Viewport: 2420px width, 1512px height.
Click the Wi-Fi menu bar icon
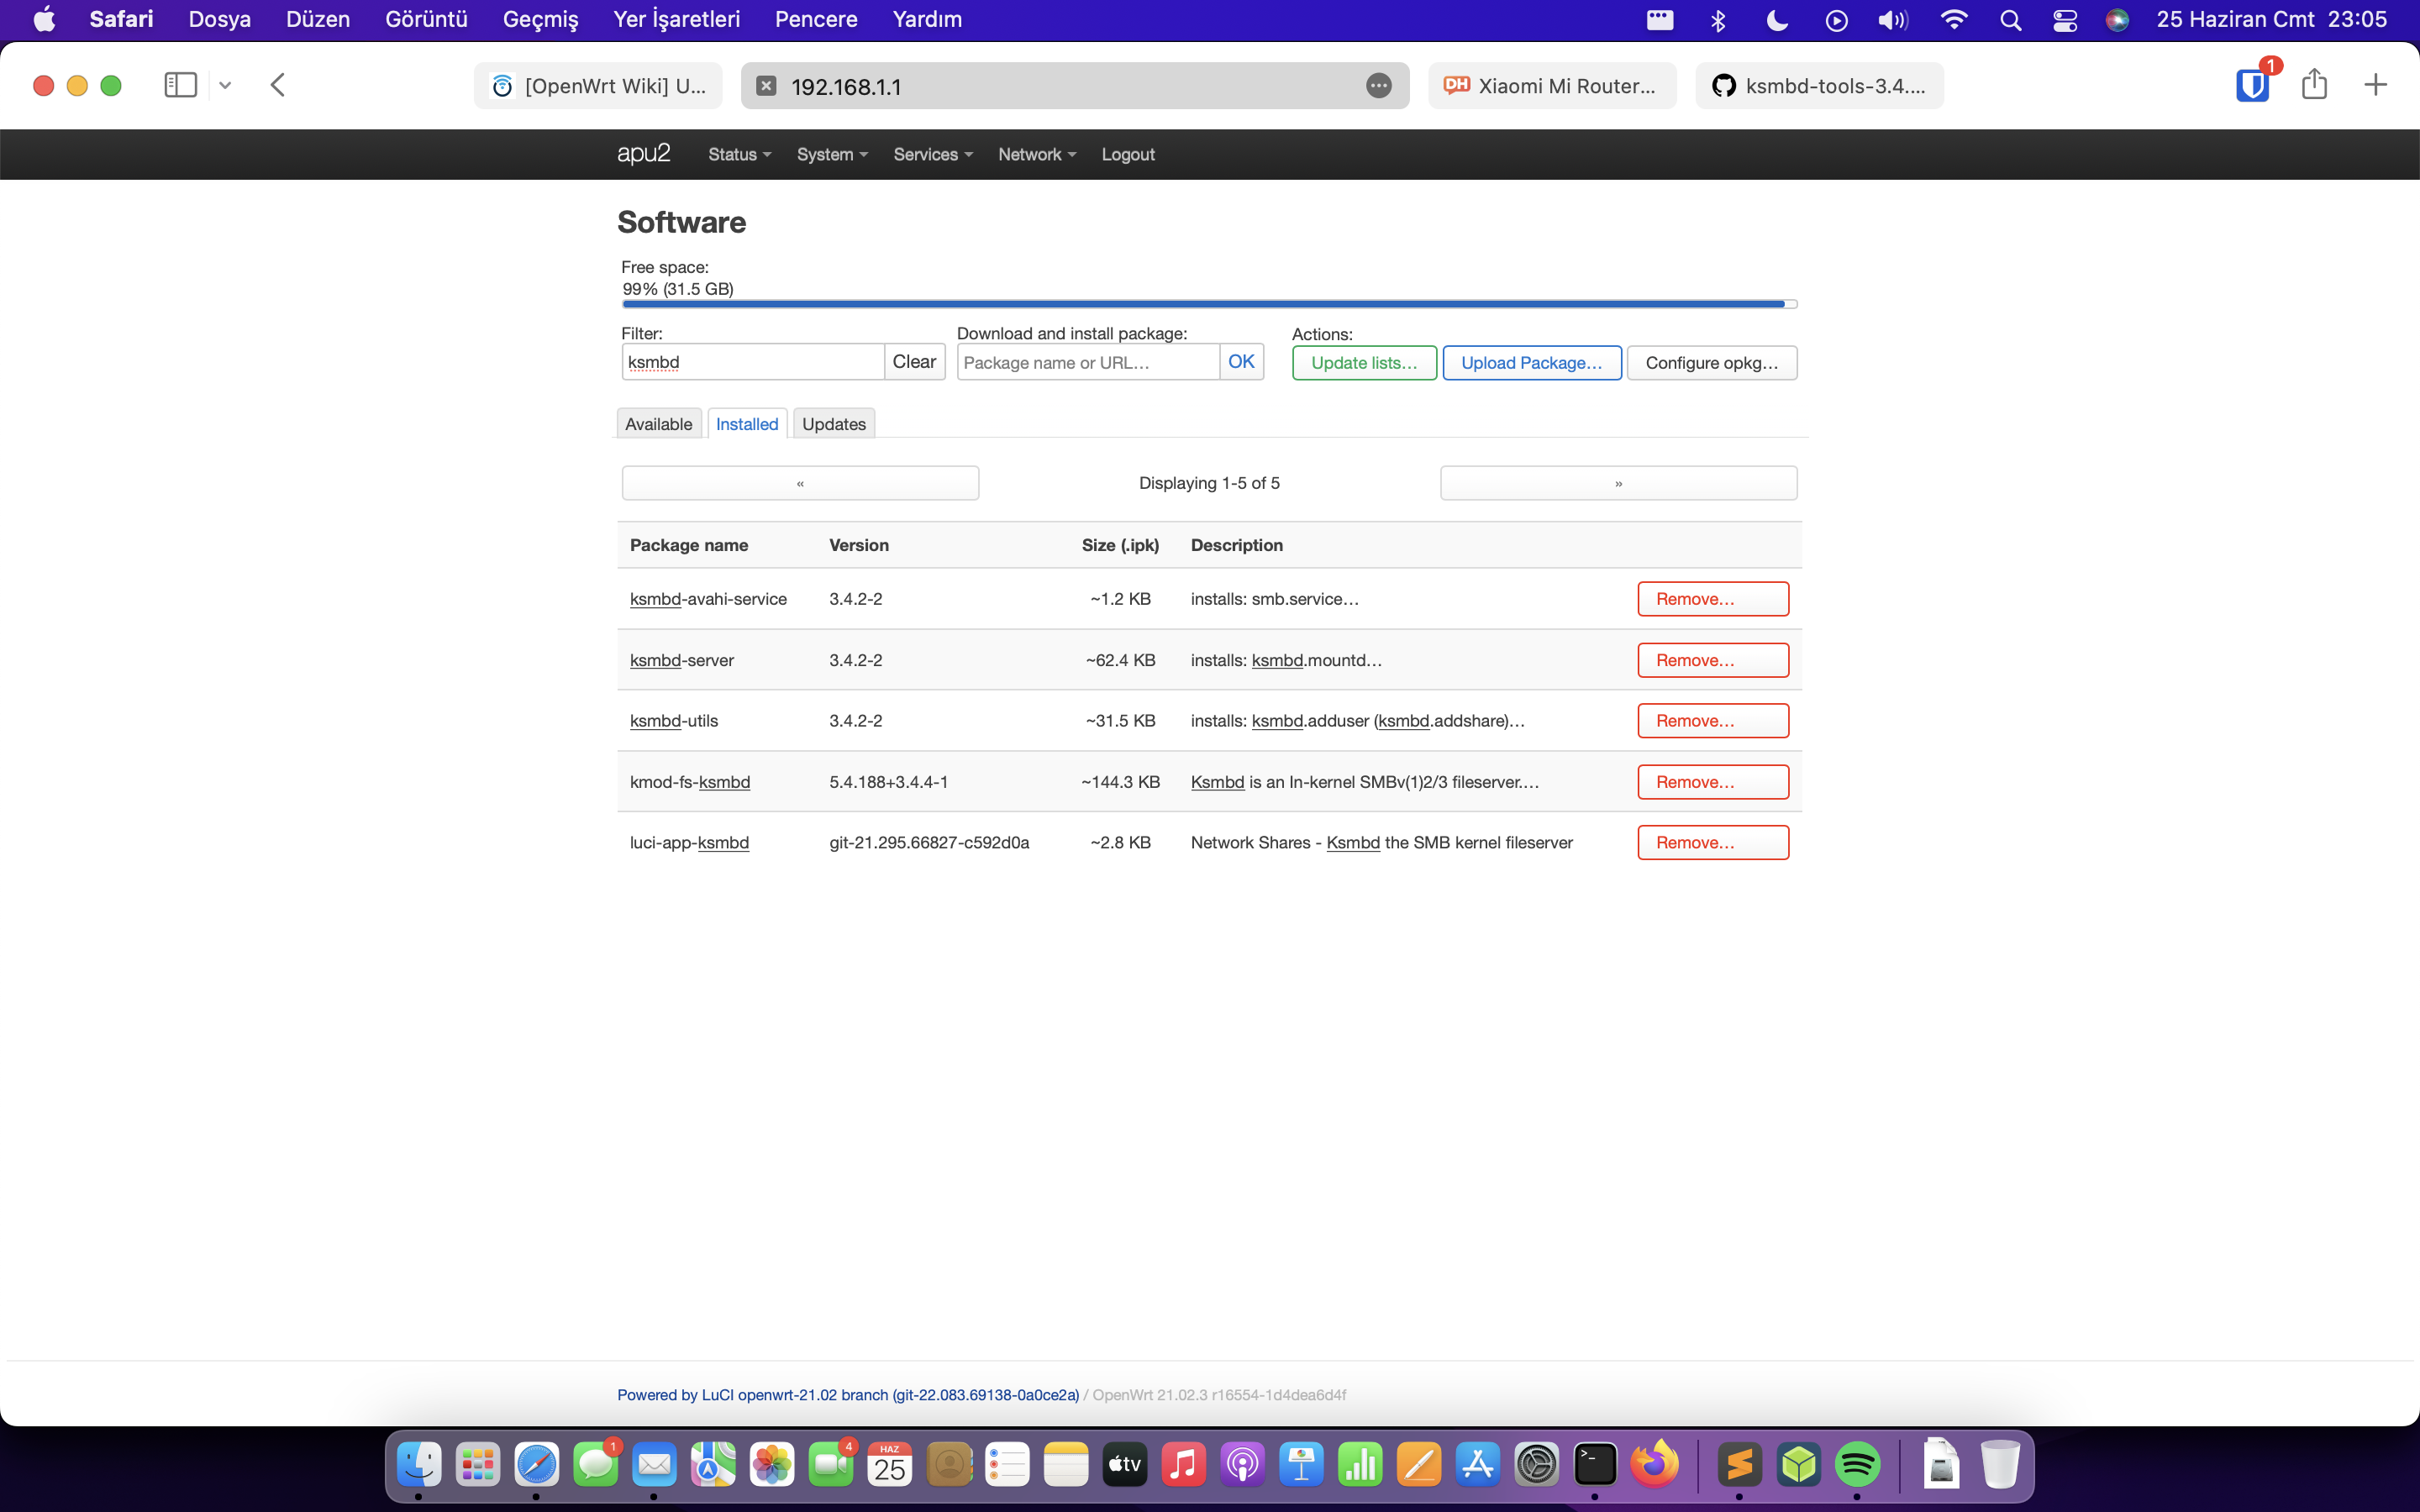1953,20
